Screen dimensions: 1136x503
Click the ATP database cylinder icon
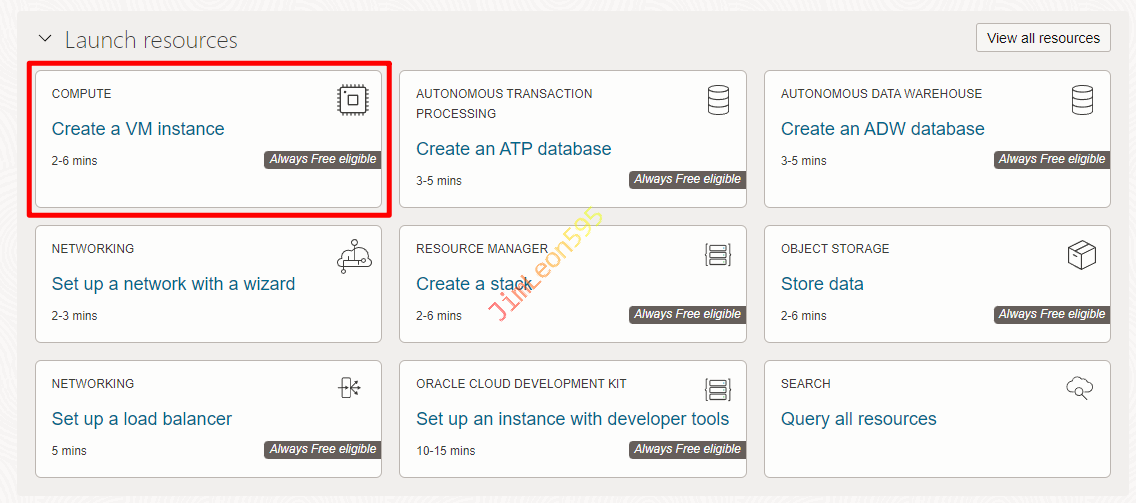tap(717, 100)
